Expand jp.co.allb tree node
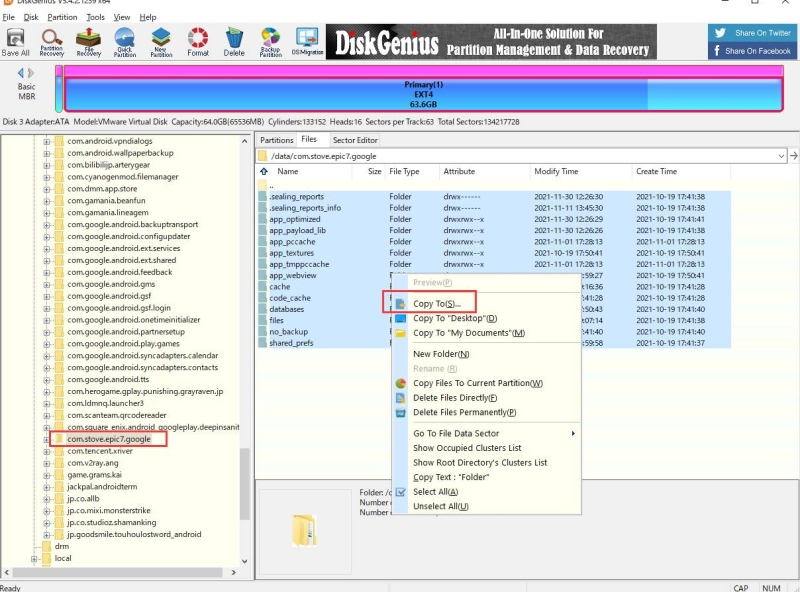This screenshot has width=800, height=592. click(x=46, y=499)
